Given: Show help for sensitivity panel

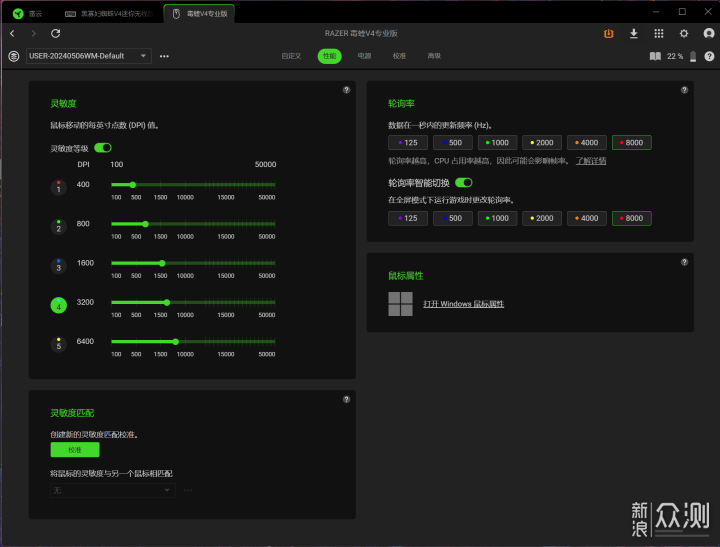Looking at the screenshot, I should coord(346,90).
